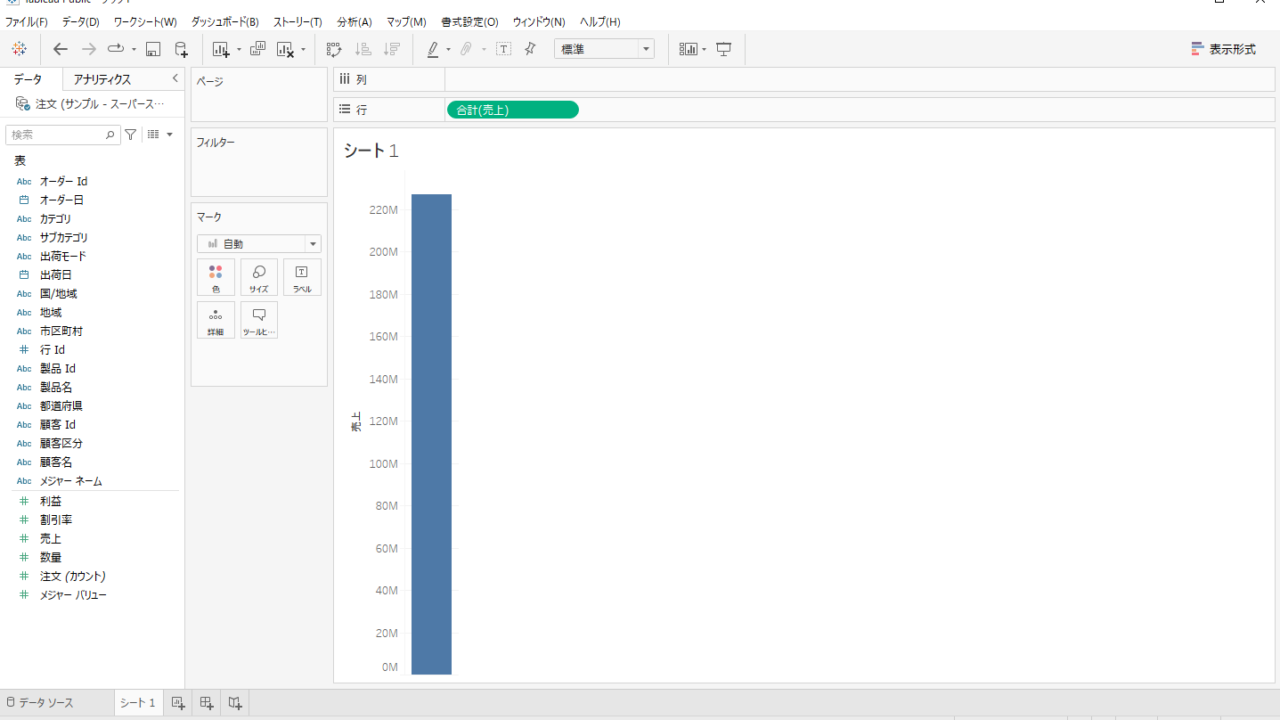Image resolution: width=1280 pixels, height=720 pixels.
Task: Click the new worksheet chart icon
Action: tap(221, 49)
